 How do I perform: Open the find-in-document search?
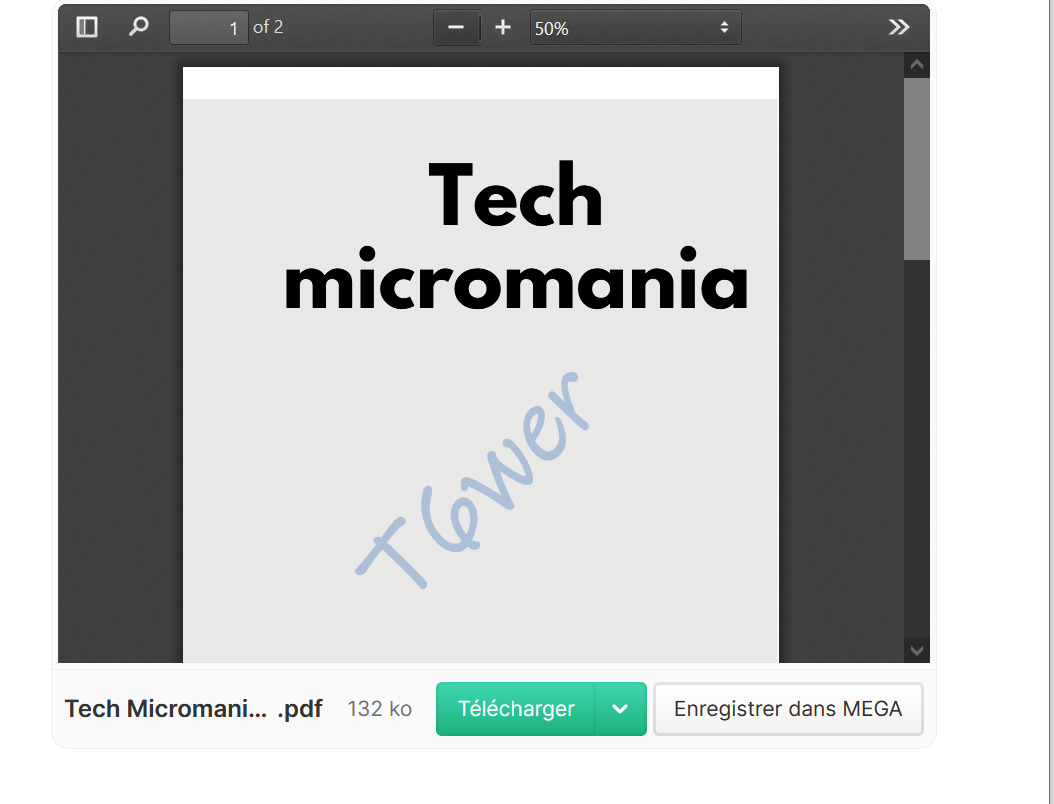coord(138,28)
